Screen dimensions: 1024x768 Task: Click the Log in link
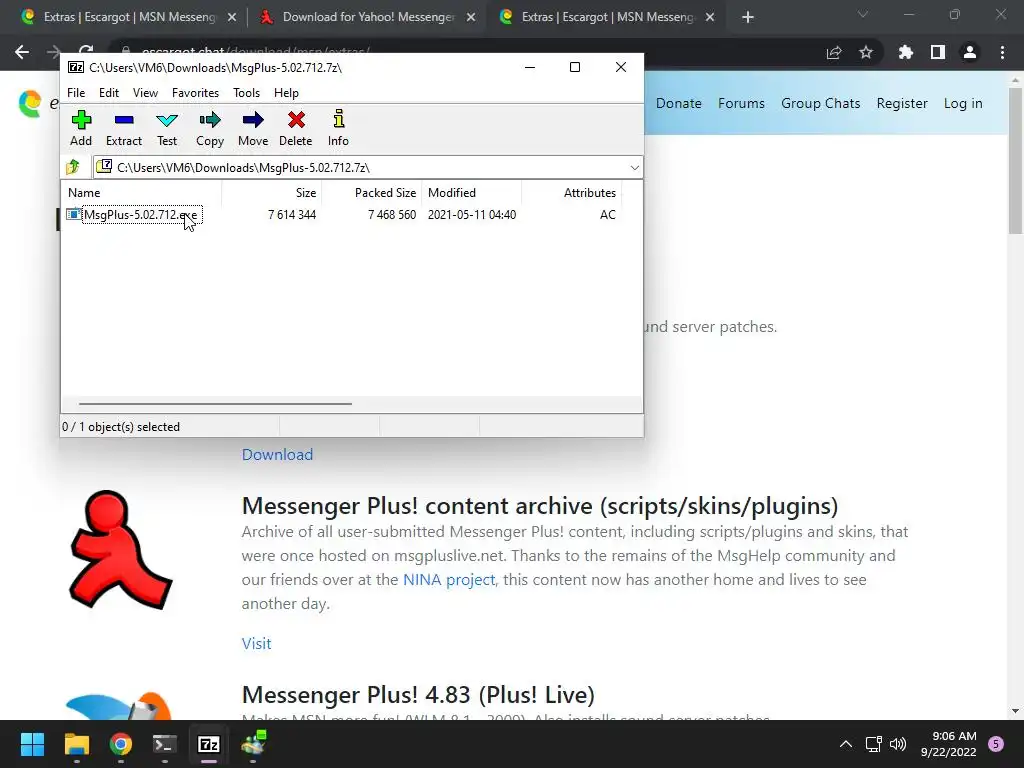click(x=963, y=103)
